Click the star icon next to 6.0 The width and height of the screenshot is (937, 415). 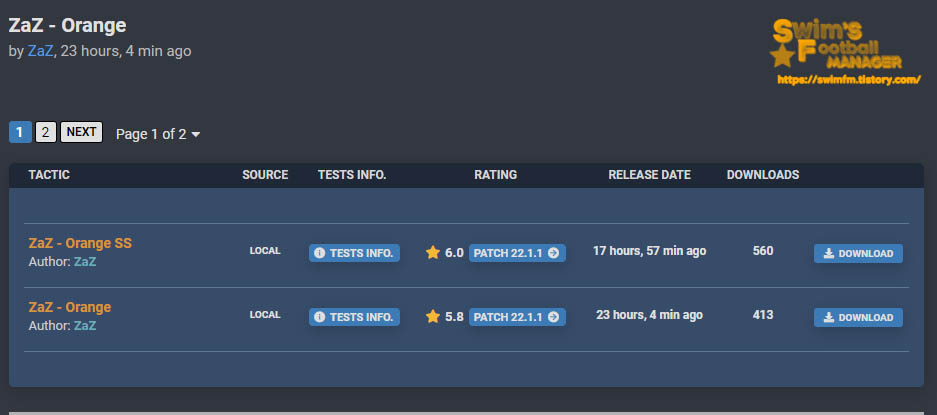(x=433, y=253)
